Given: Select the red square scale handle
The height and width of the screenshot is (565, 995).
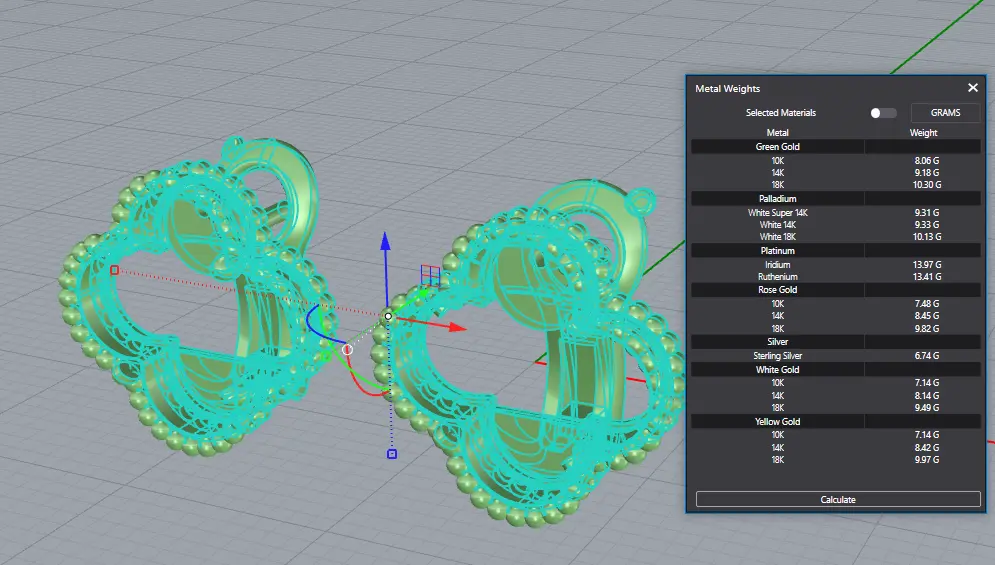Looking at the screenshot, I should (x=114, y=270).
